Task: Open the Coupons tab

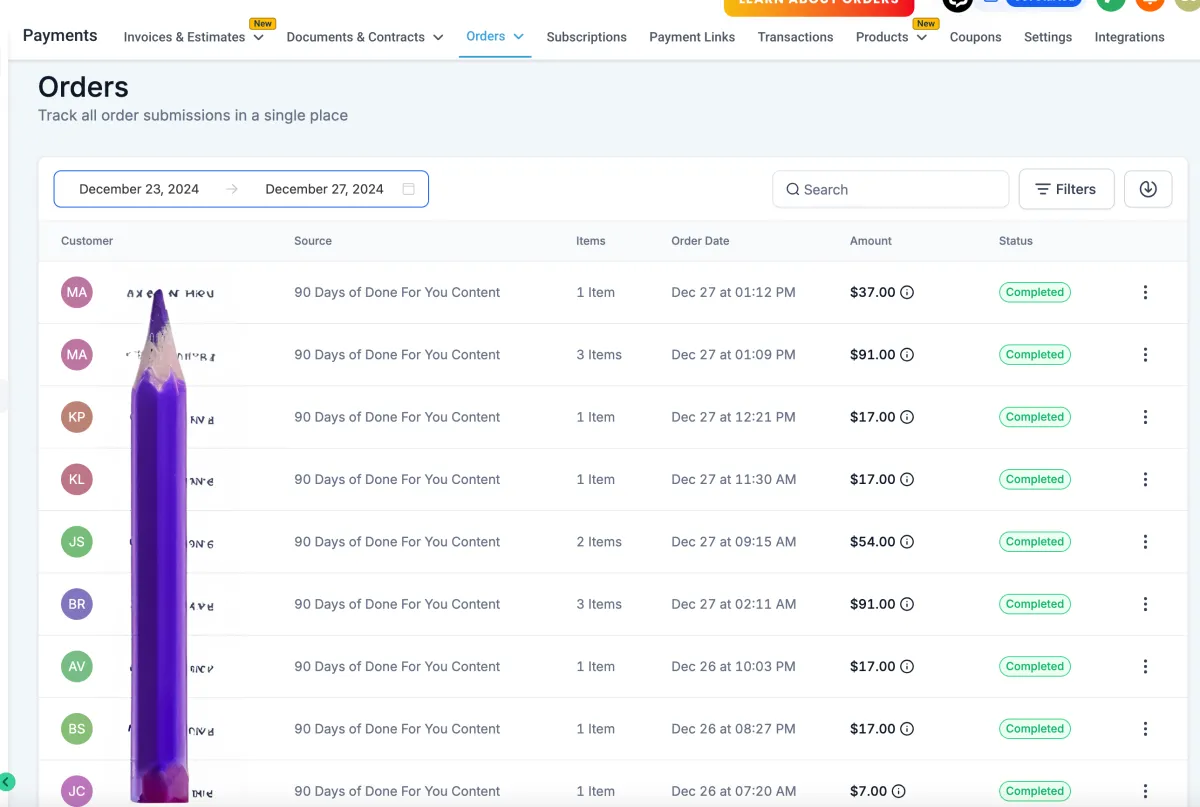Action: coord(975,37)
